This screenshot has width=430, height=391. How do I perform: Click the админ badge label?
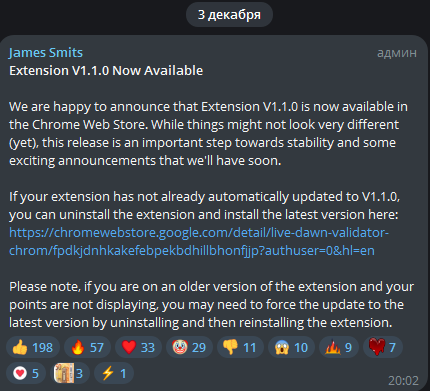coord(397,53)
